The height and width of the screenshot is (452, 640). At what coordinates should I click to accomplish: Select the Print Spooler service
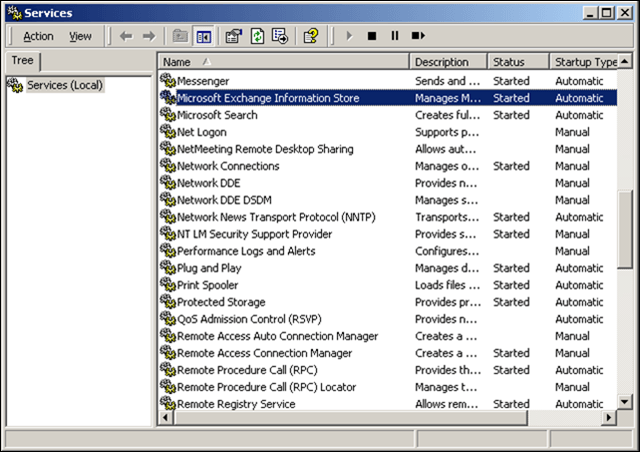point(388,285)
